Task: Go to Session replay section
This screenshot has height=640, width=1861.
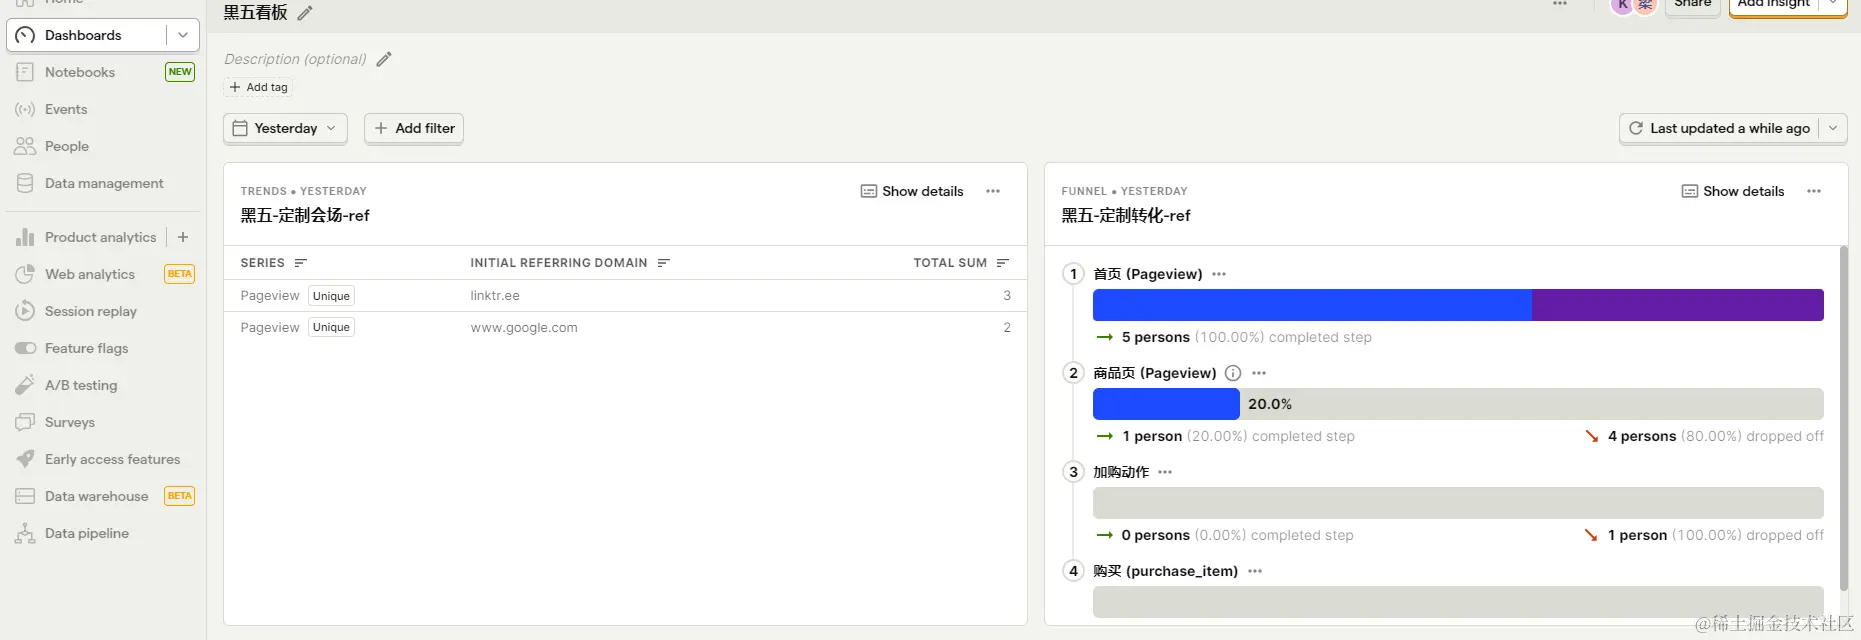Action: (90, 311)
